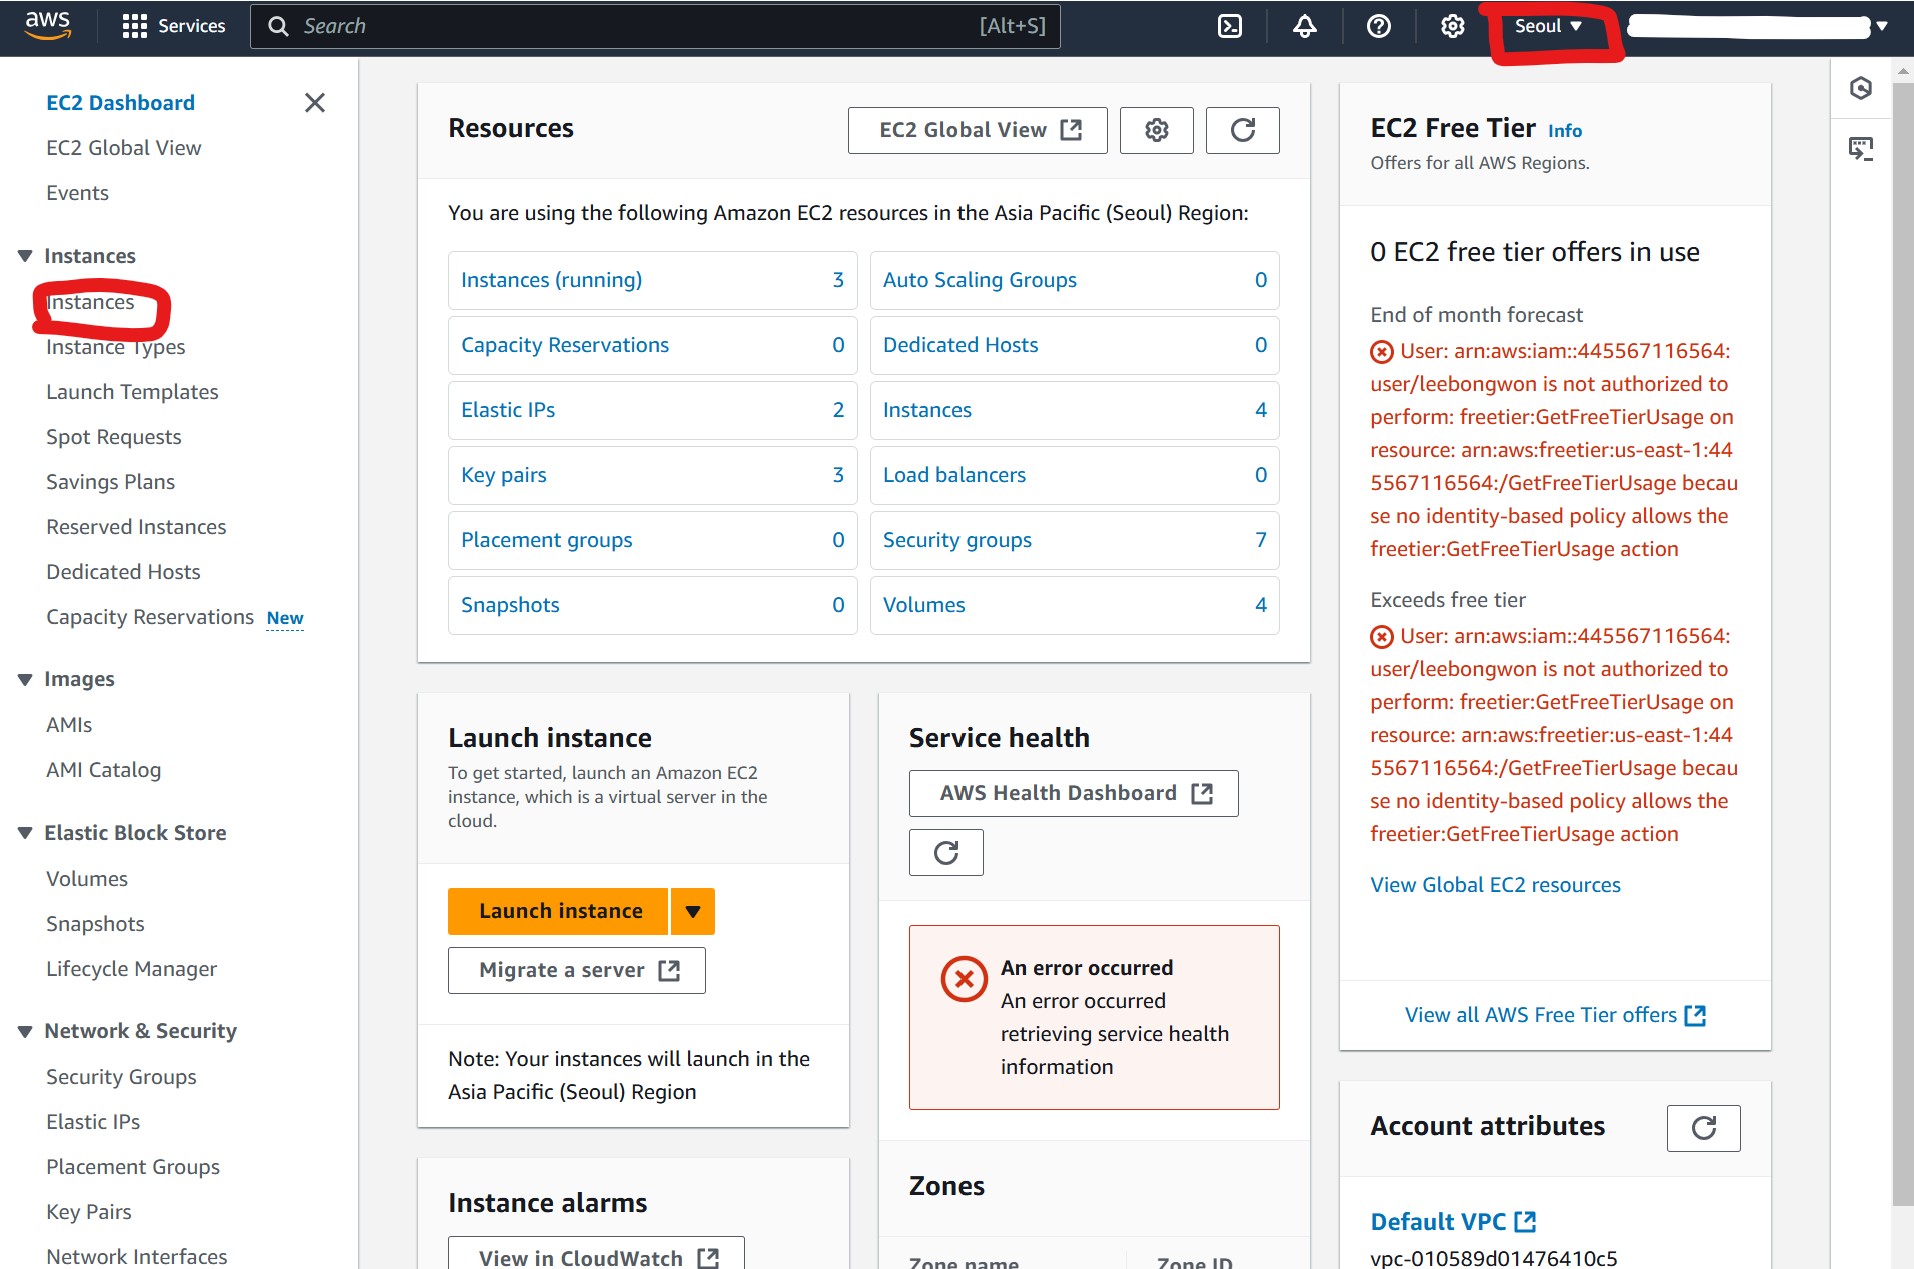
Task: Click View Global EC2 resources
Action: tap(1495, 885)
